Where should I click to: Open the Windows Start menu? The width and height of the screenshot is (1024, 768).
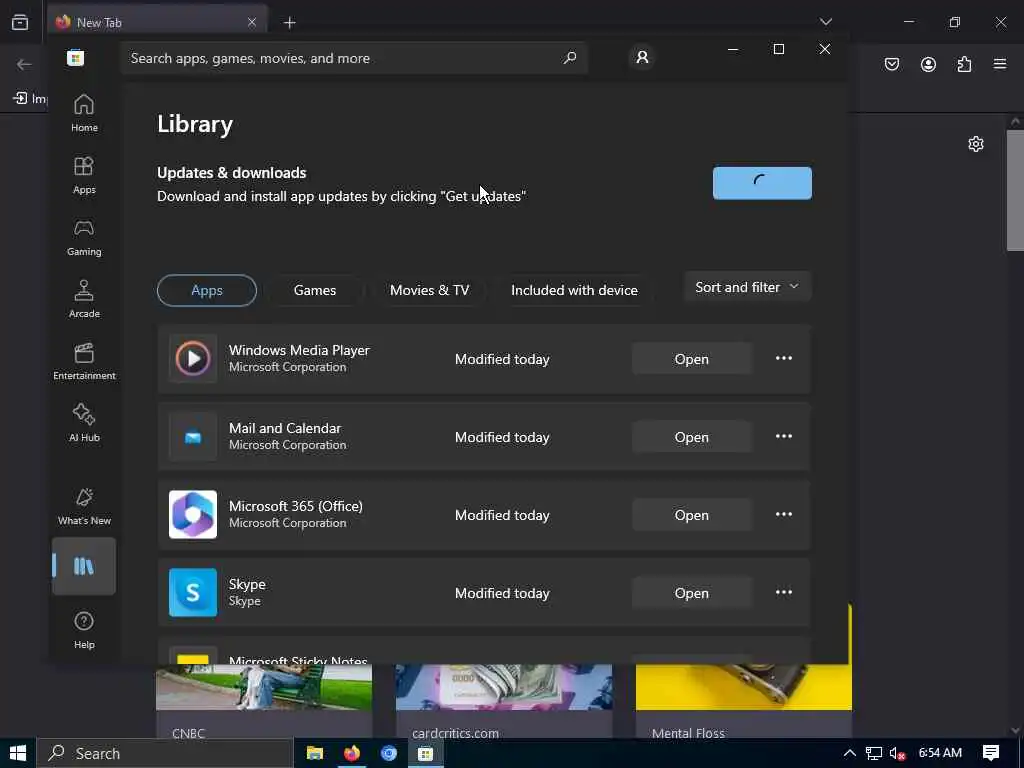click(x=18, y=753)
